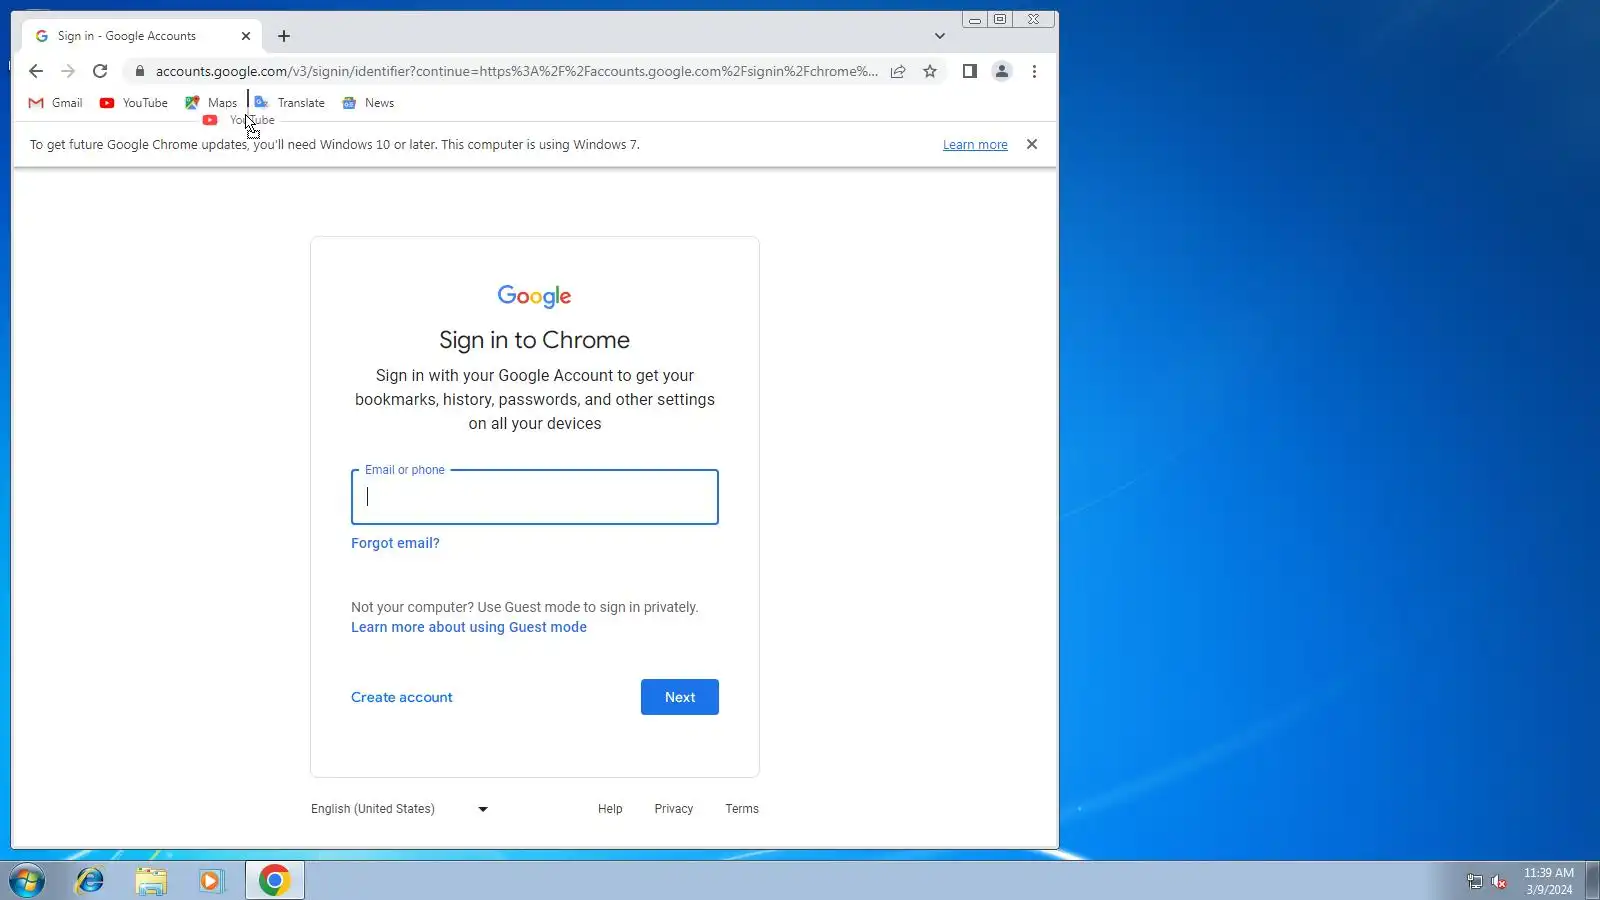The height and width of the screenshot is (900, 1600).
Task: Launch Internet Explorer from the taskbar
Action: [90, 880]
